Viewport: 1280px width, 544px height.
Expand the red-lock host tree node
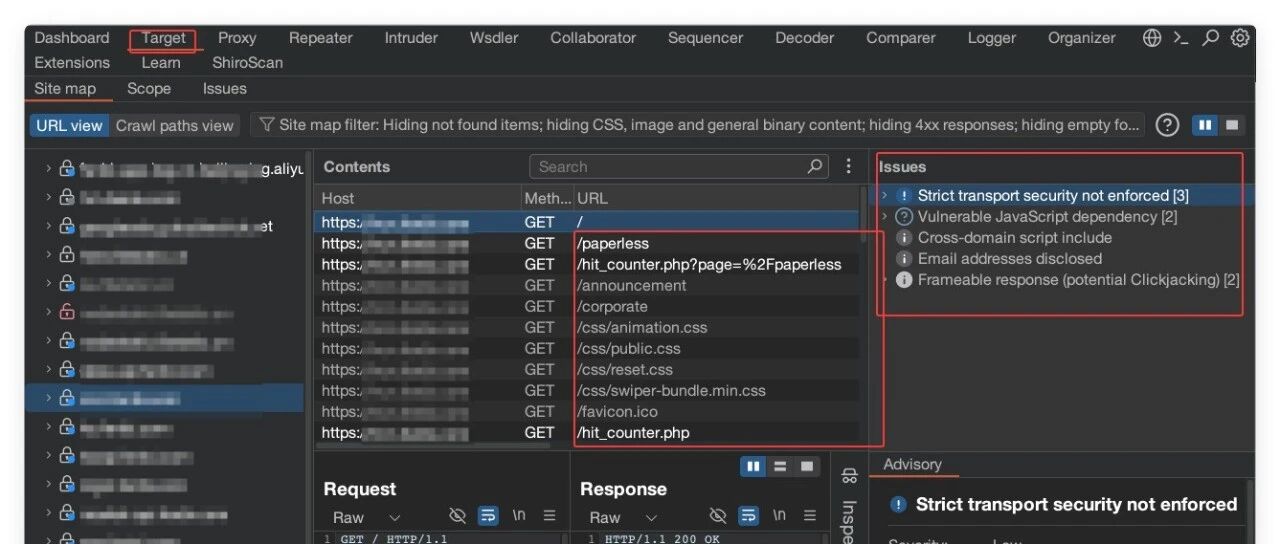coord(48,312)
